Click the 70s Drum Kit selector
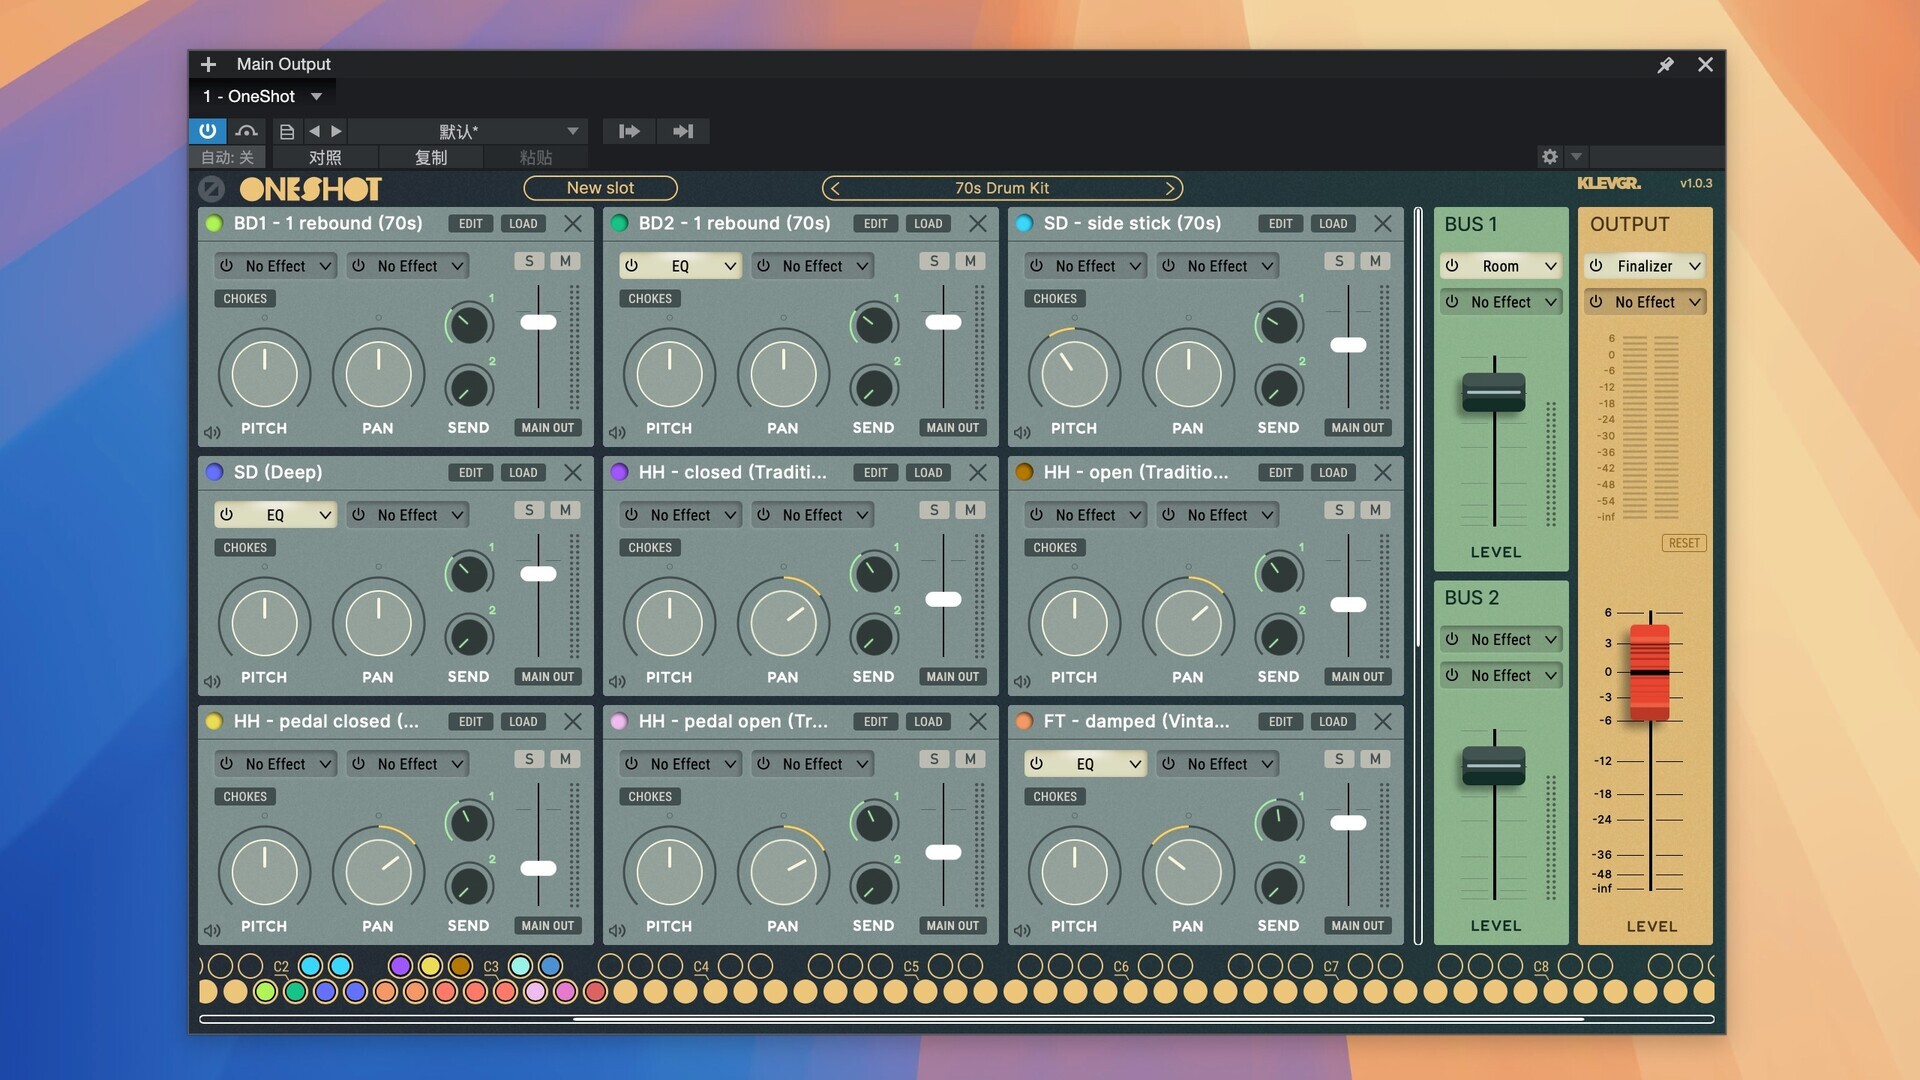This screenshot has height=1080, width=1920. click(1002, 188)
